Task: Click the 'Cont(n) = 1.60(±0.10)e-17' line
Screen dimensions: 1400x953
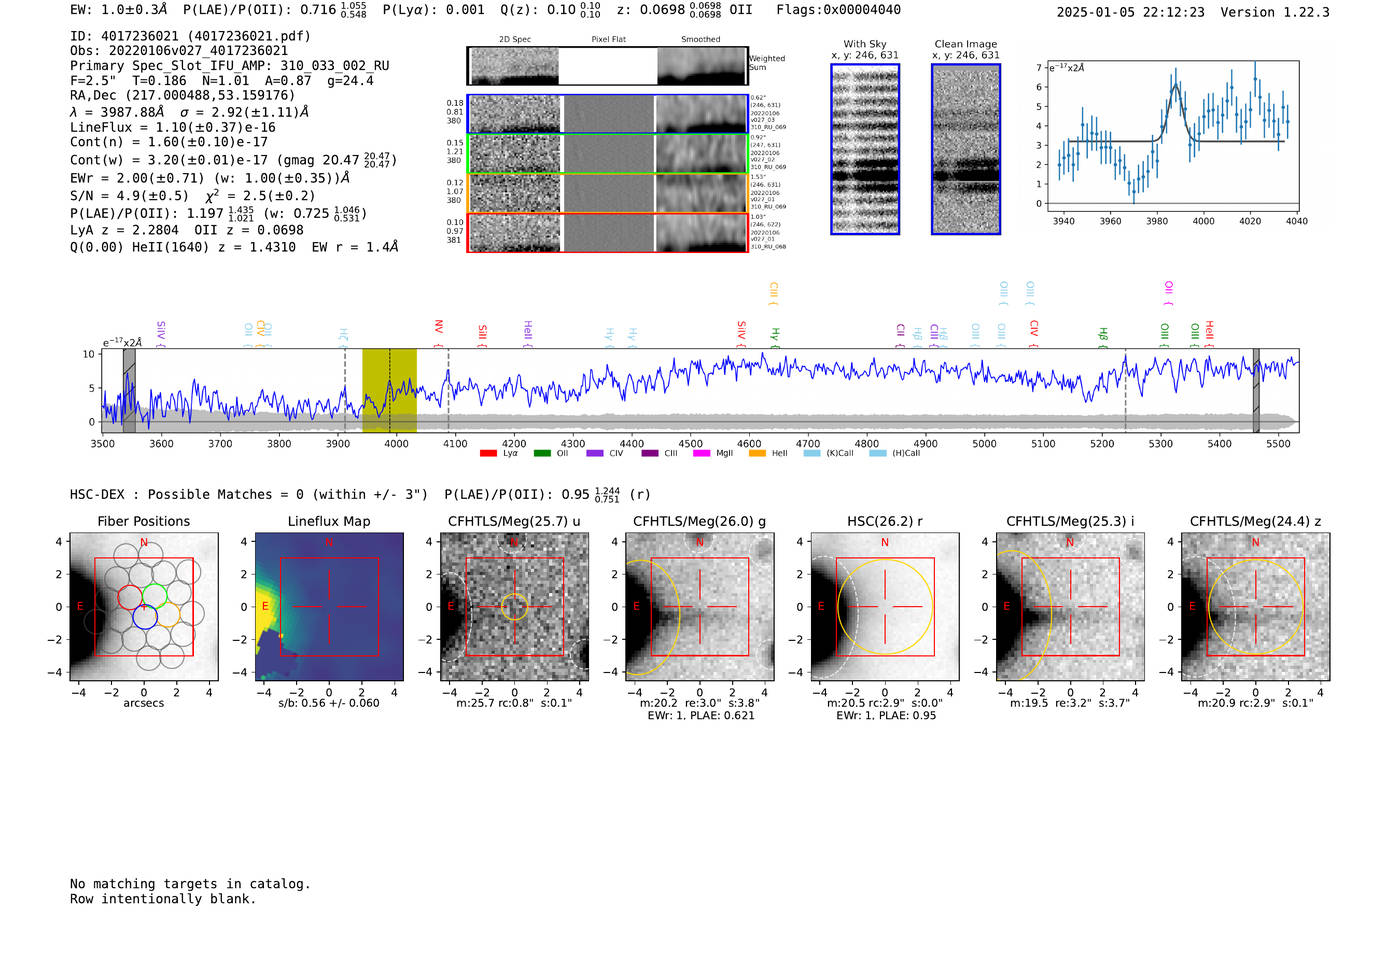Action: pyautogui.click(x=168, y=142)
